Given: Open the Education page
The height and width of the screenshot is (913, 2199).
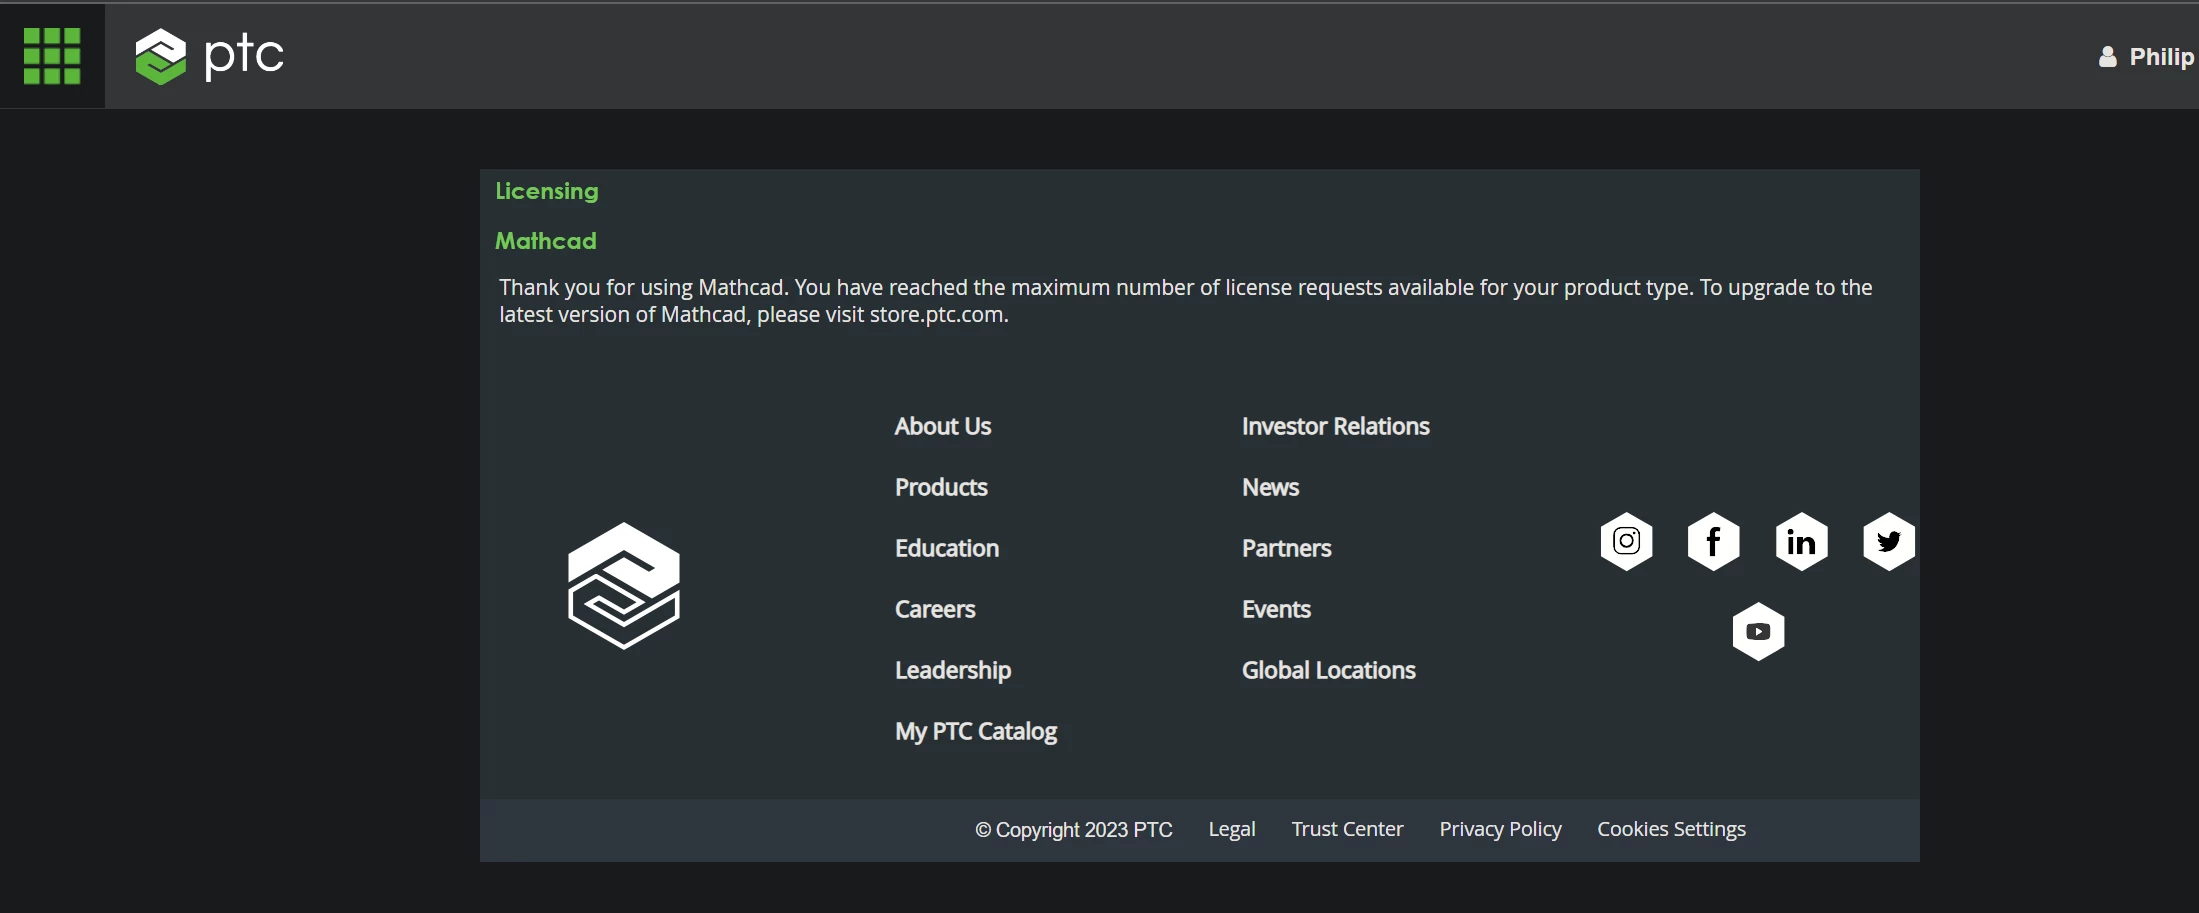Looking at the screenshot, I should pos(947,549).
